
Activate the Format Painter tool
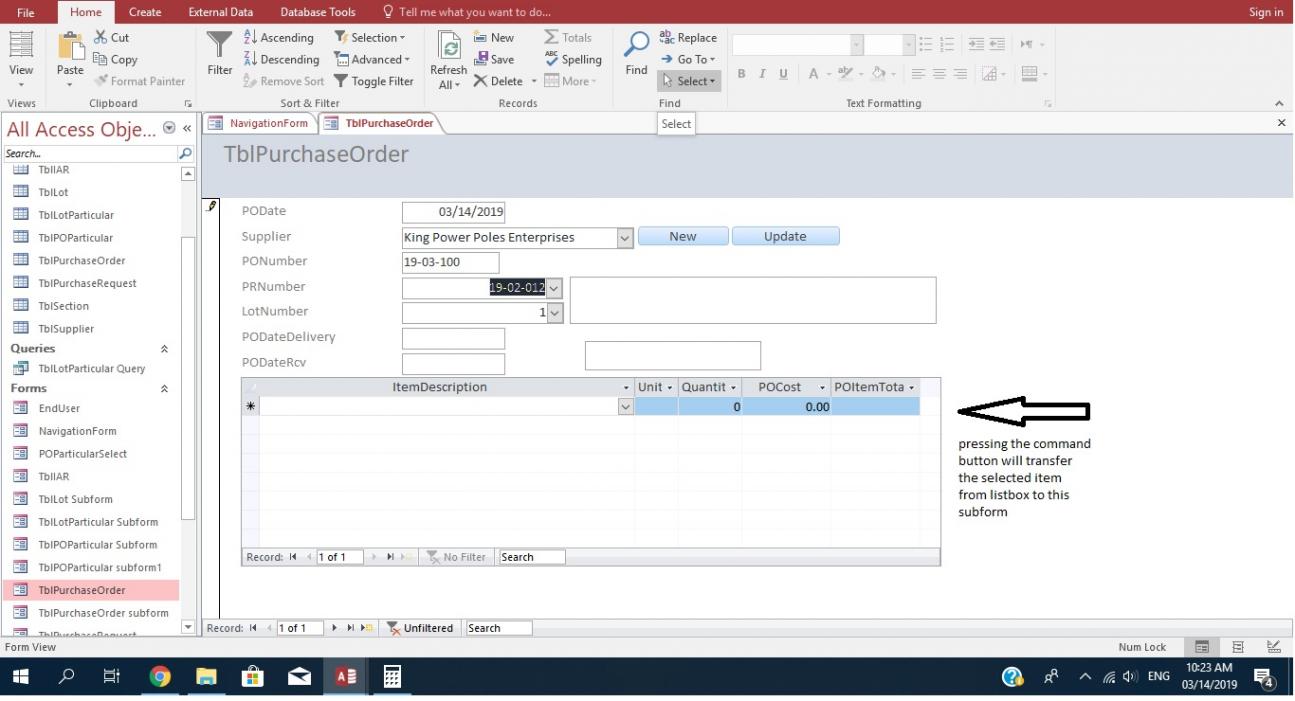click(x=140, y=81)
